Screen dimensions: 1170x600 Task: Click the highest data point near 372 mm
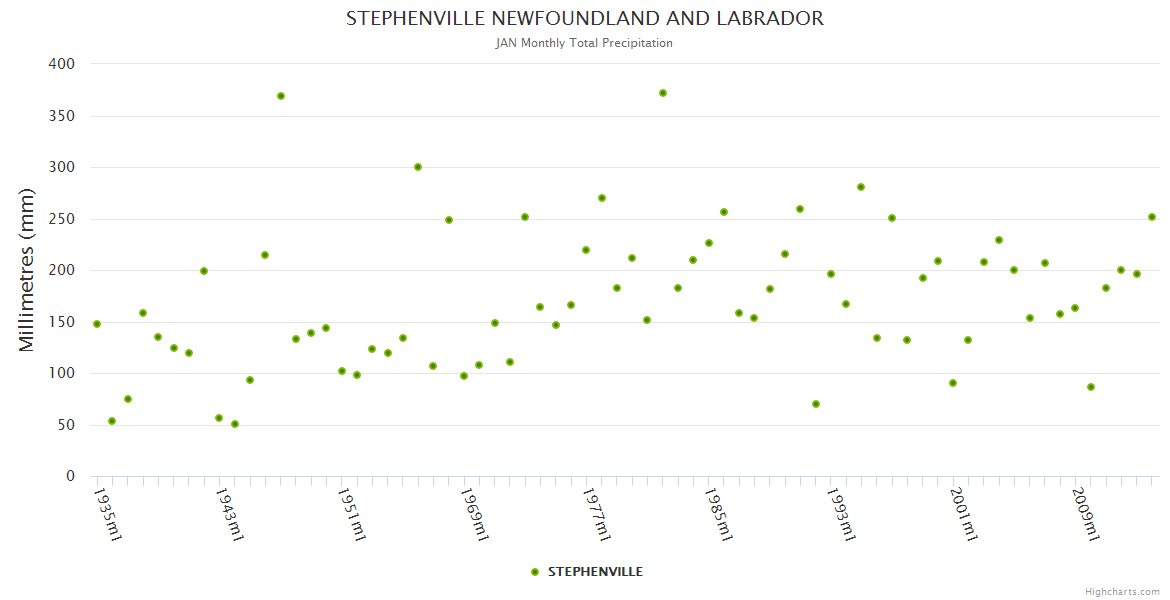pos(663,93)
